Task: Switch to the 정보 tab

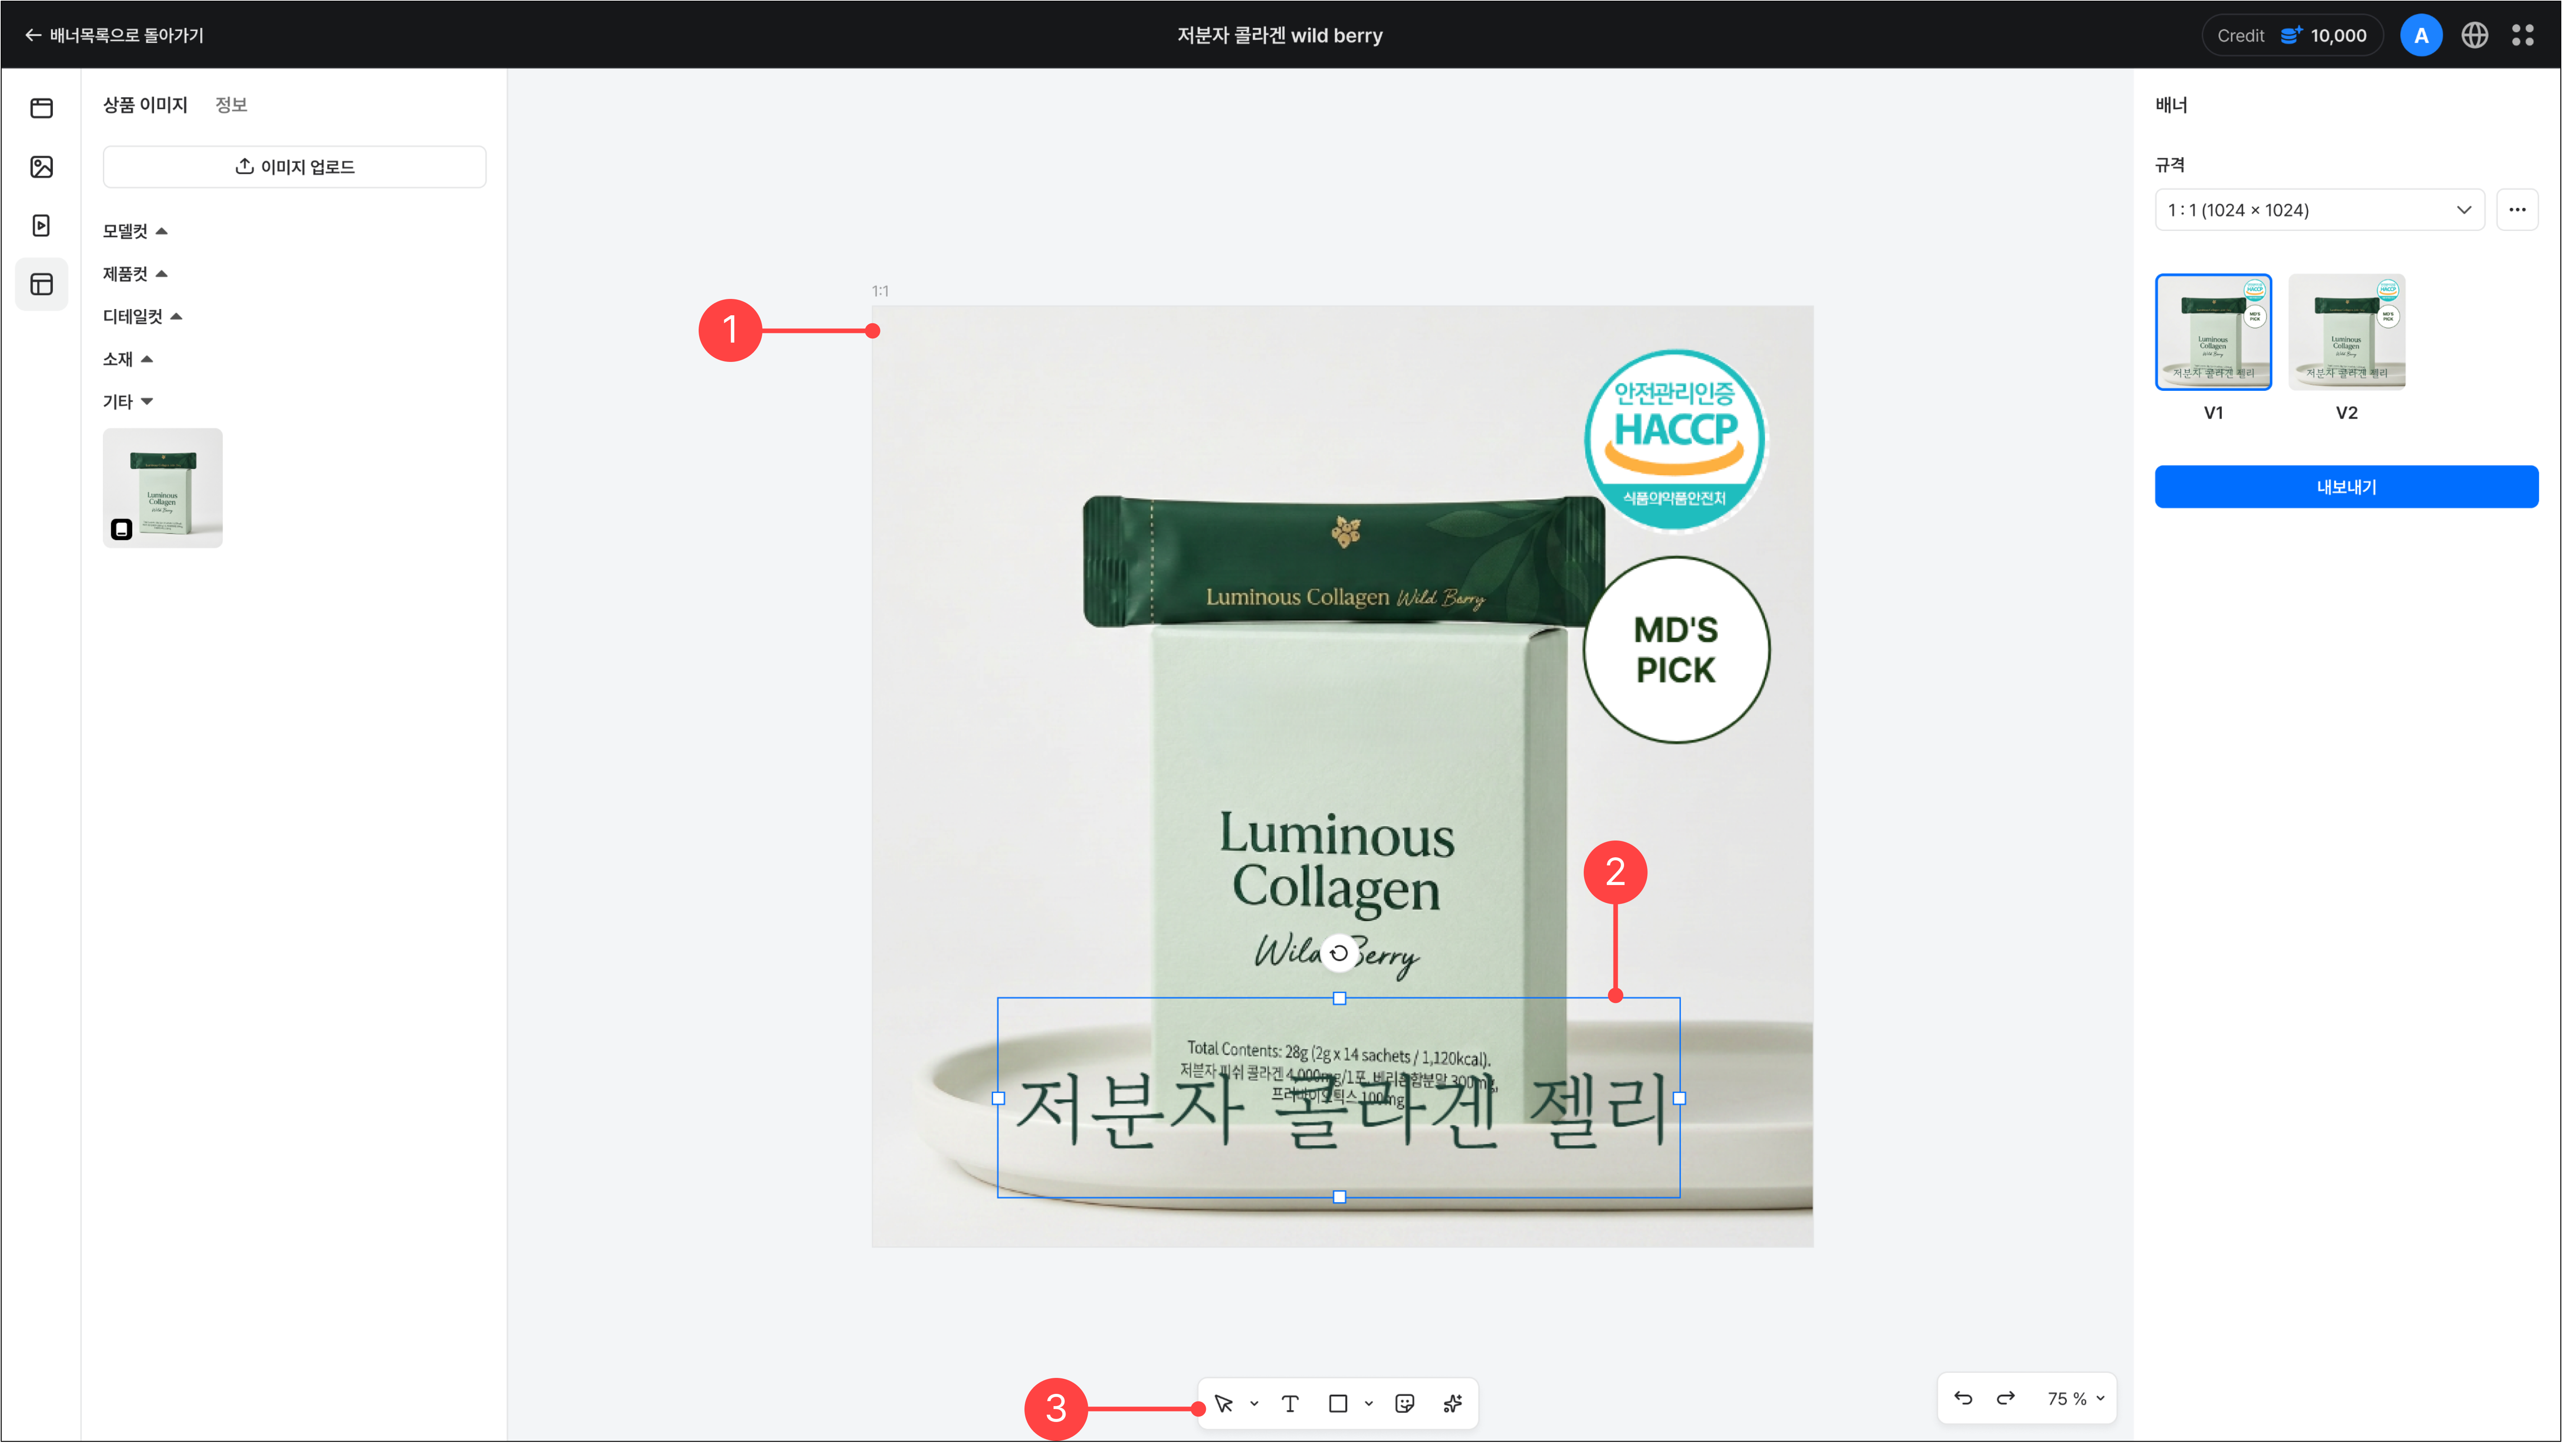Action: (x=231, y=105)
